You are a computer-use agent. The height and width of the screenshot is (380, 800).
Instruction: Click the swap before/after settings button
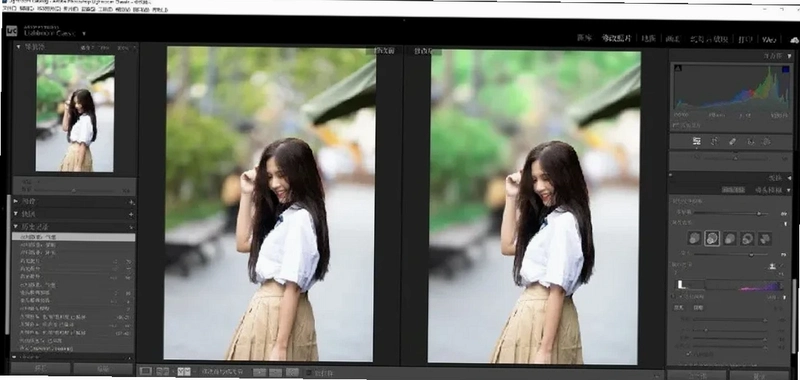click(292, 372)
